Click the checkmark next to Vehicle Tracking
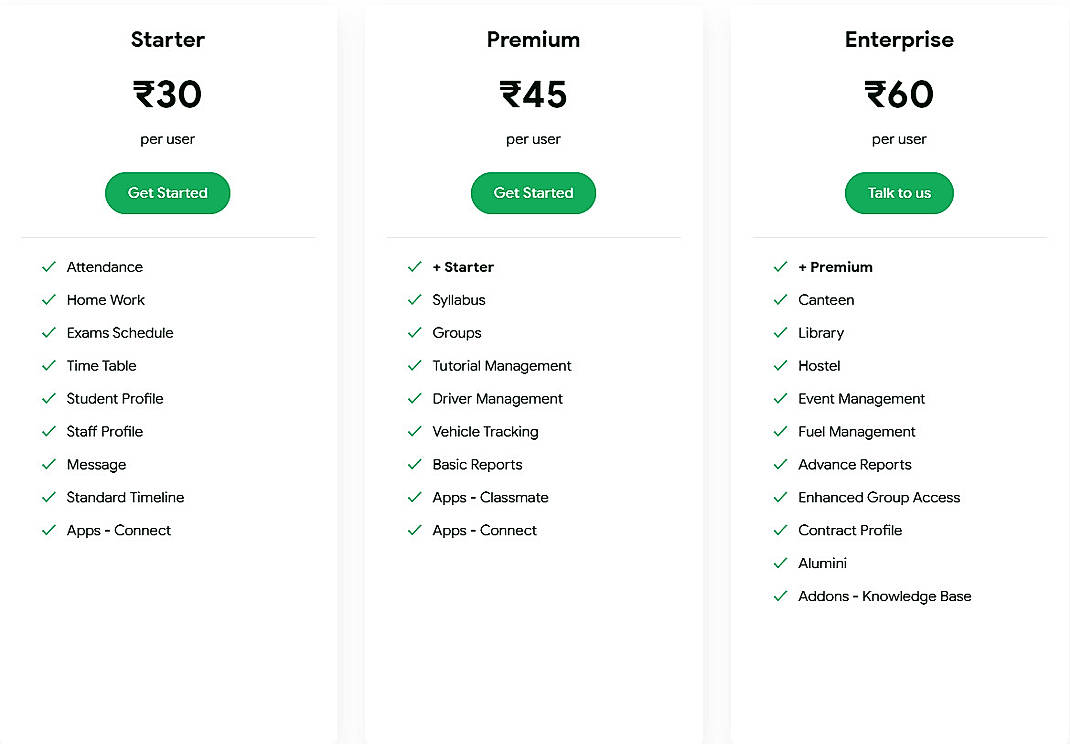Screen dimensions: 1070x744 pyautogui.click(x=415, y=432)
